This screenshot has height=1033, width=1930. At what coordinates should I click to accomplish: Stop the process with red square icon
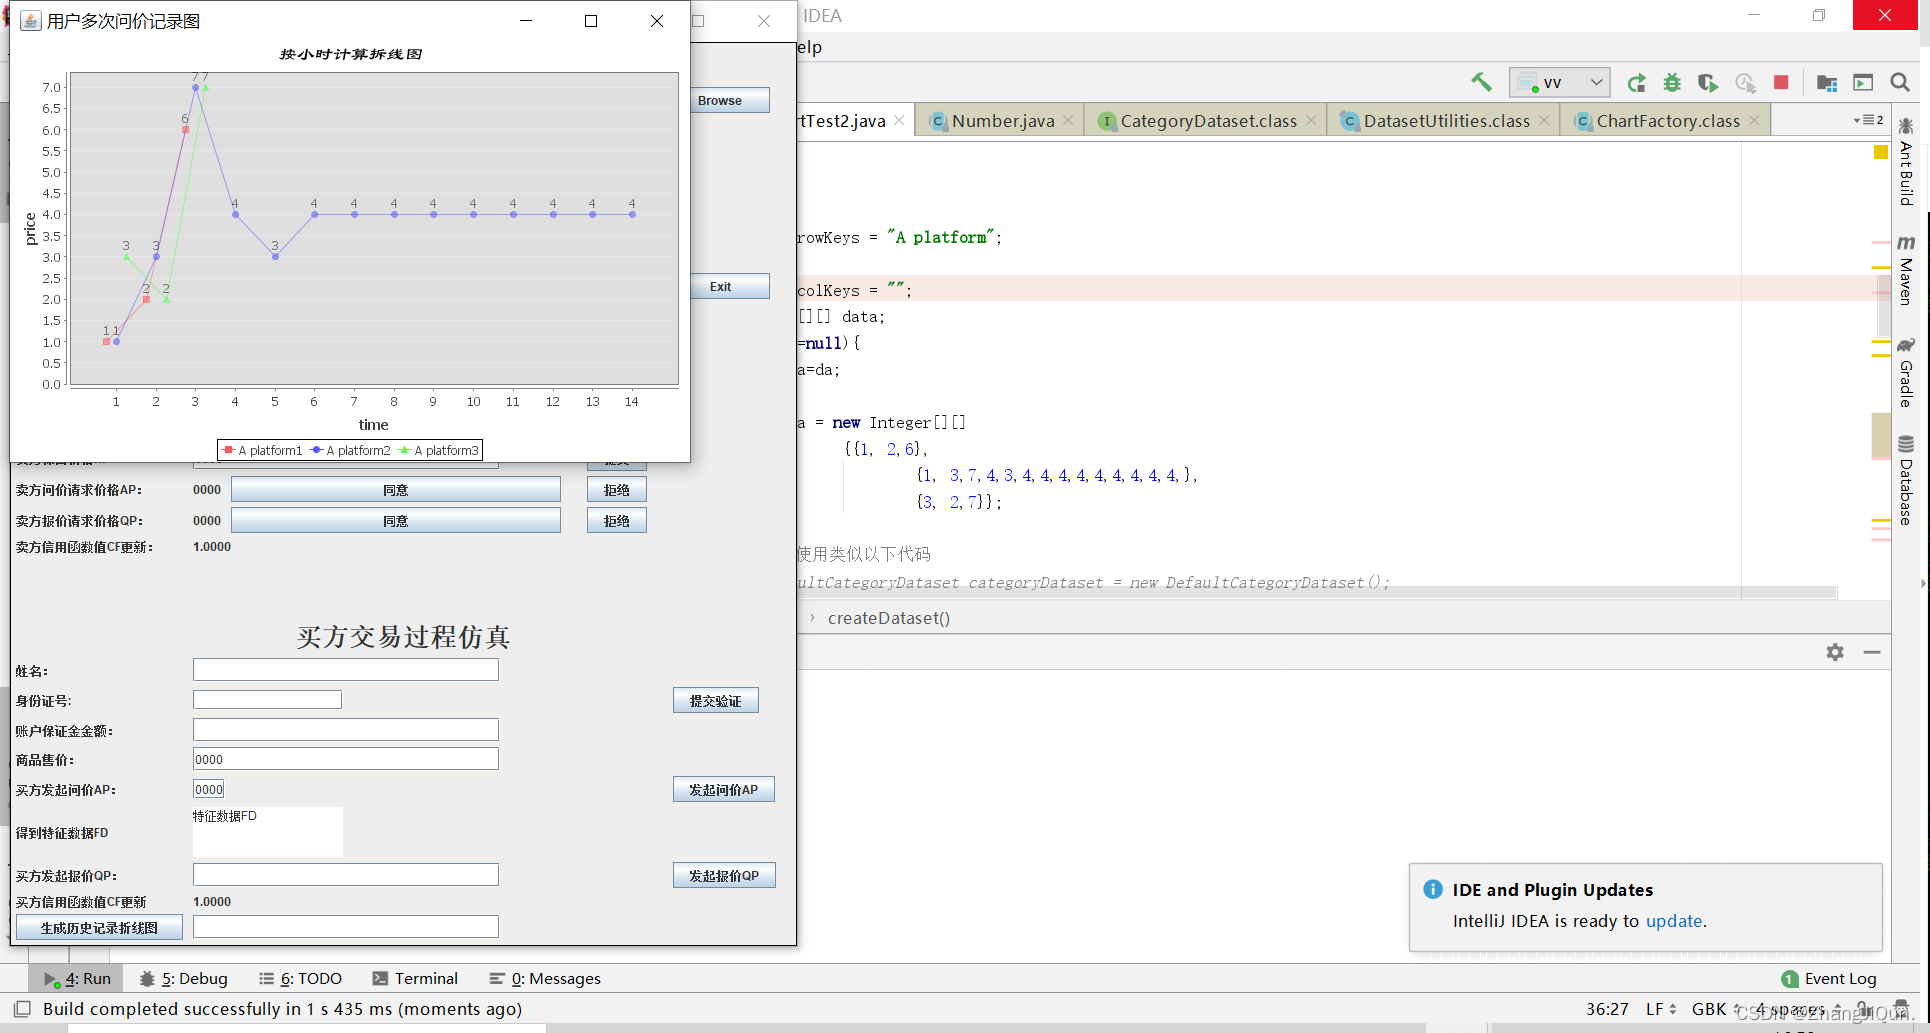(x=1781, y=83)
